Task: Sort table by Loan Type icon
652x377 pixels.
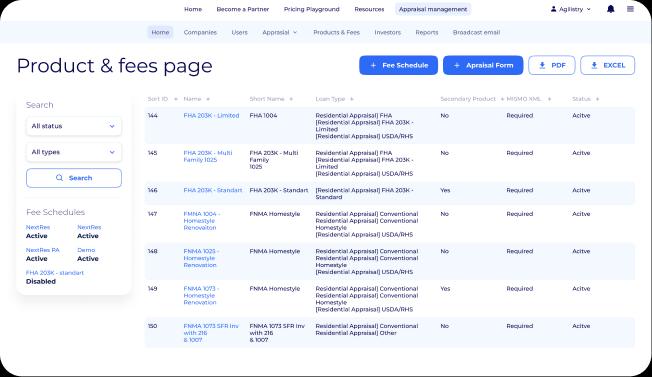Action: [x=352, y=99]
